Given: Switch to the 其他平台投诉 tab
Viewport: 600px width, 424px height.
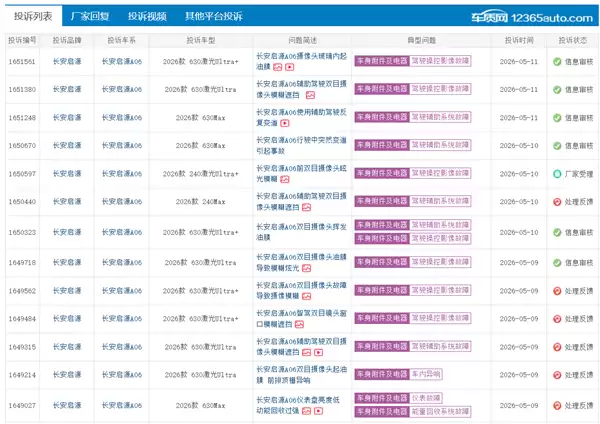Looking at the screenshot, I should click(214, 16).
